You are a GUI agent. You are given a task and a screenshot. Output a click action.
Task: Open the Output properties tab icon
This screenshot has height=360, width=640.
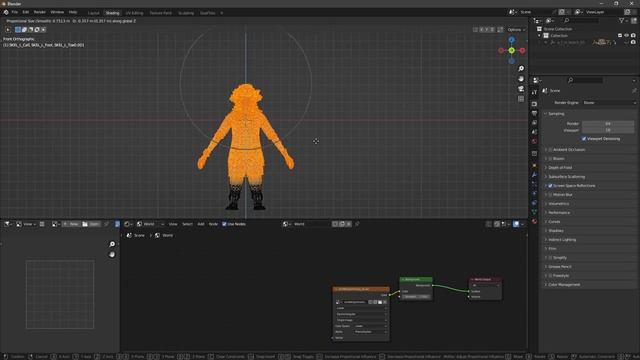[534, 113]
